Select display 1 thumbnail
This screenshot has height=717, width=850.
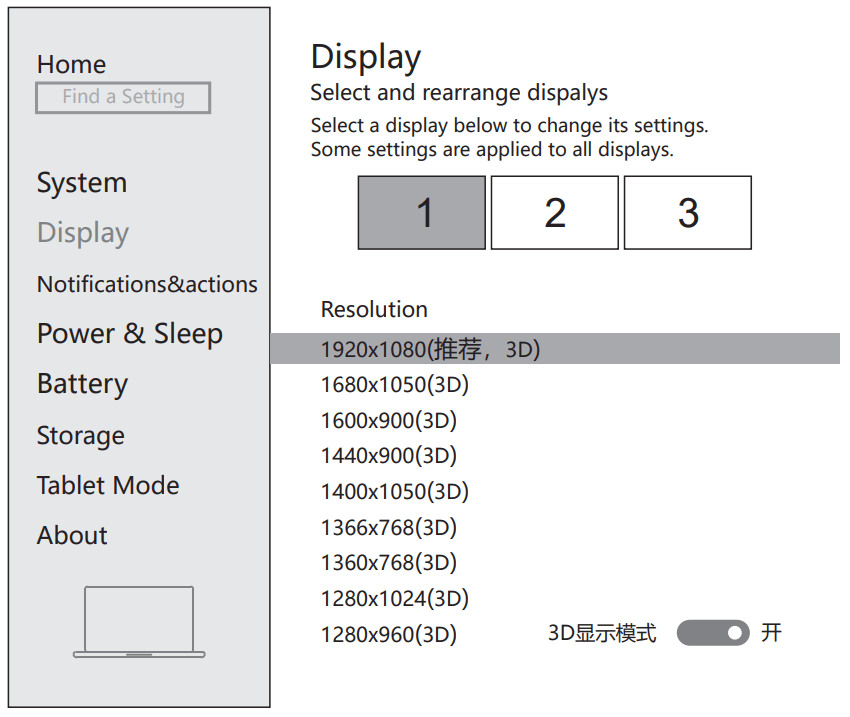click(422, 212)
